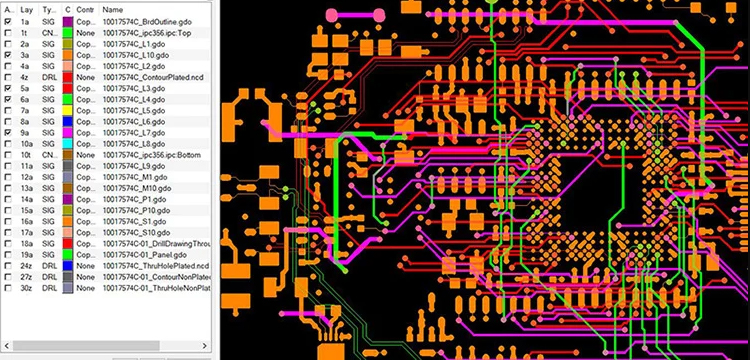
Task: Click the Contr column header
Action: pyautogui.click(x=86, y=10)
